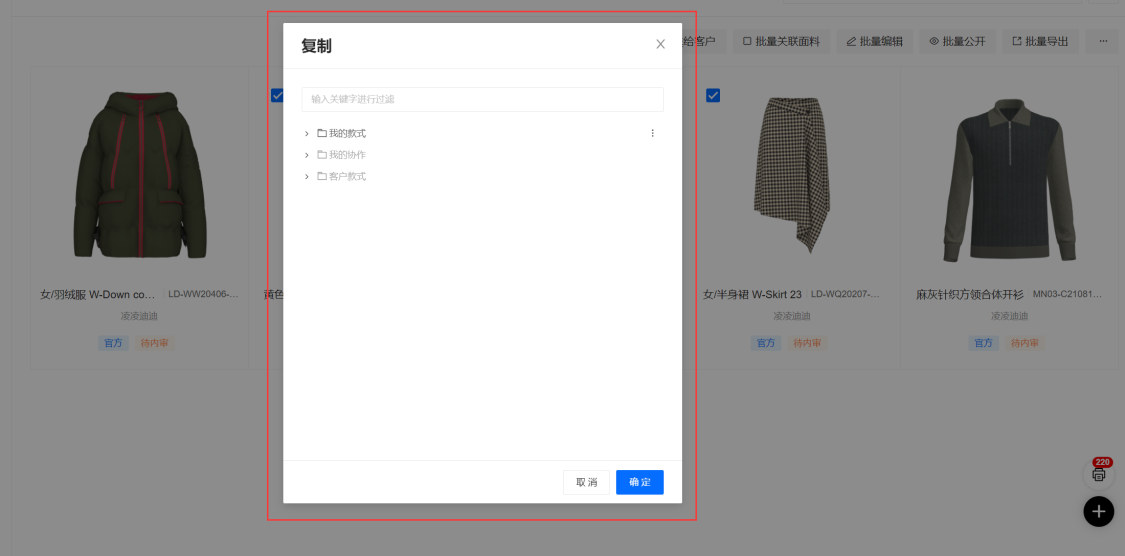The image size is (1125, 556).
Task: Open more options for 我的款式 folder
Action: [x=653, y=133]
